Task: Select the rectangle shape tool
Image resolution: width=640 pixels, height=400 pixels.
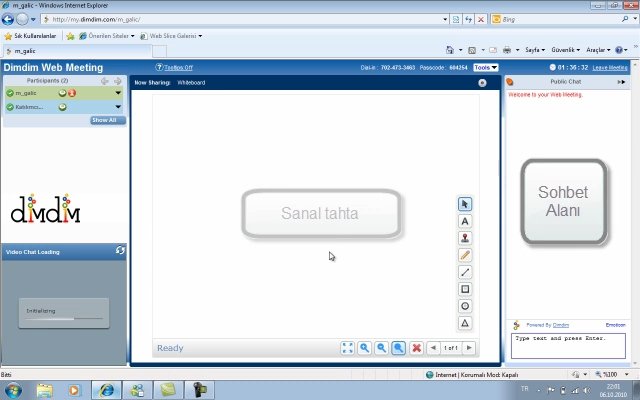Action: coord(464,289)
